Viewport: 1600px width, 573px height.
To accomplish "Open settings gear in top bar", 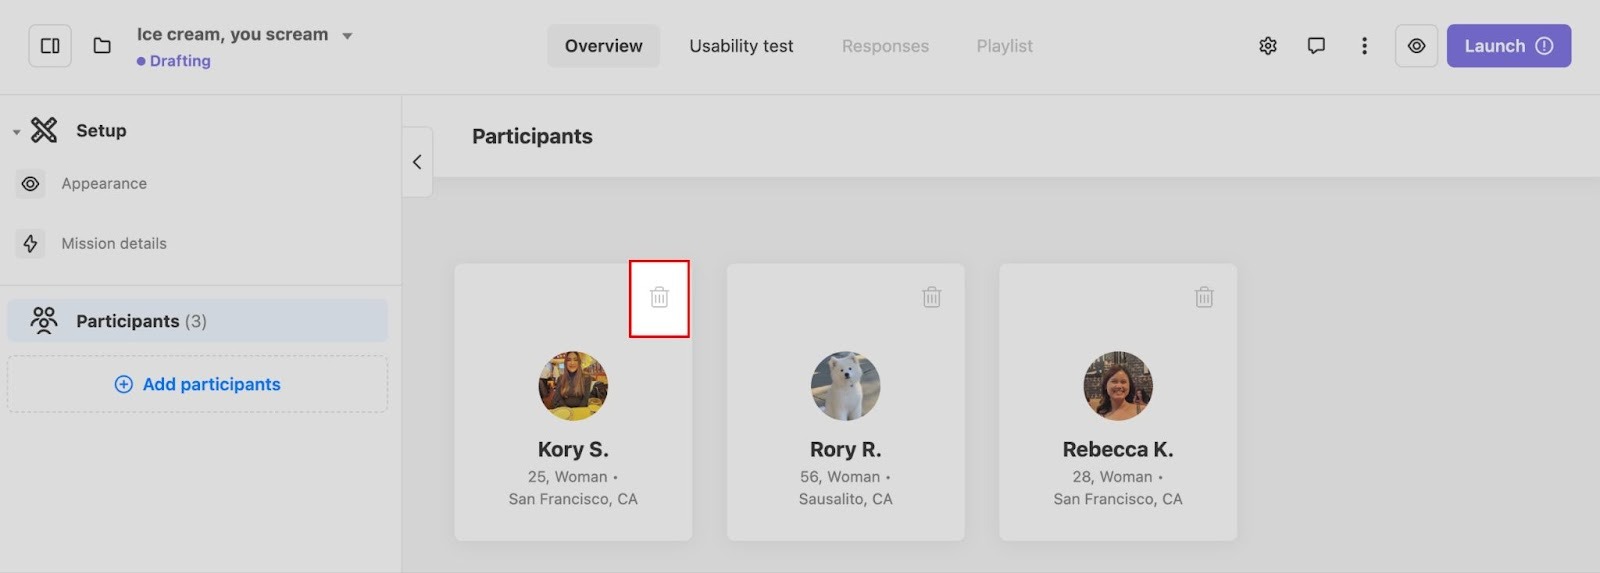I will coord(1268,46).
